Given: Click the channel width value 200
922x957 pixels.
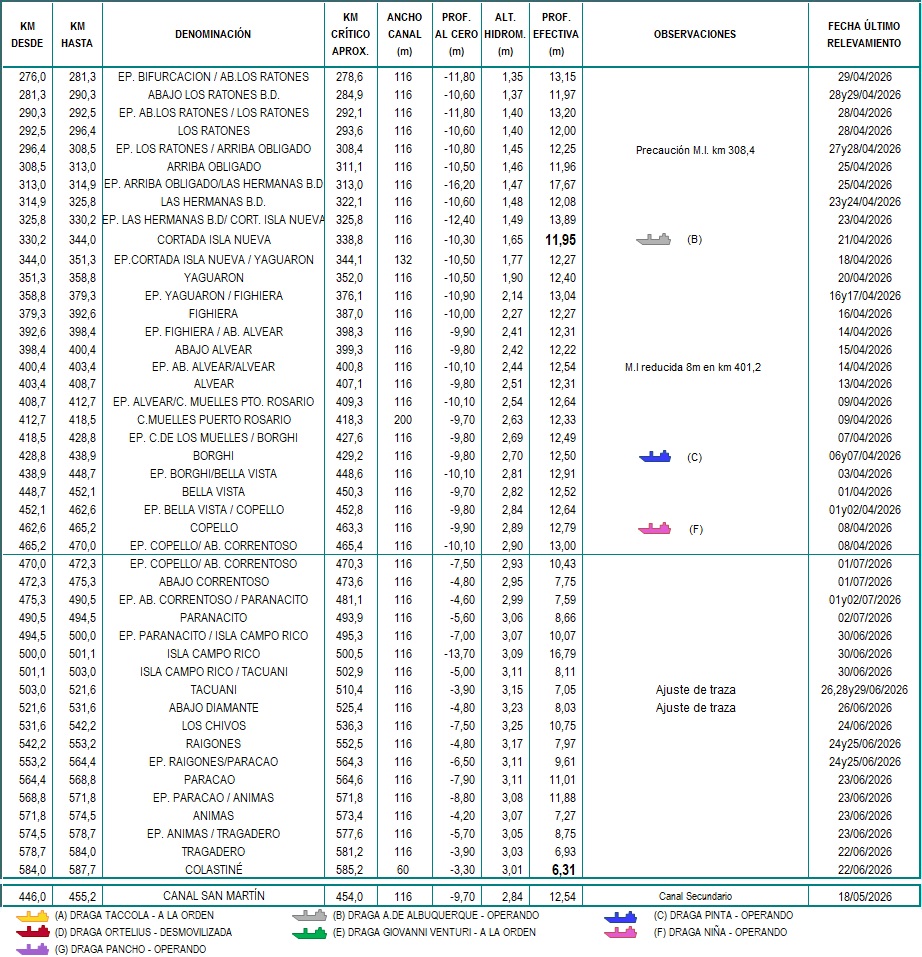Looking at the screenshot, I should pos(403,420).
